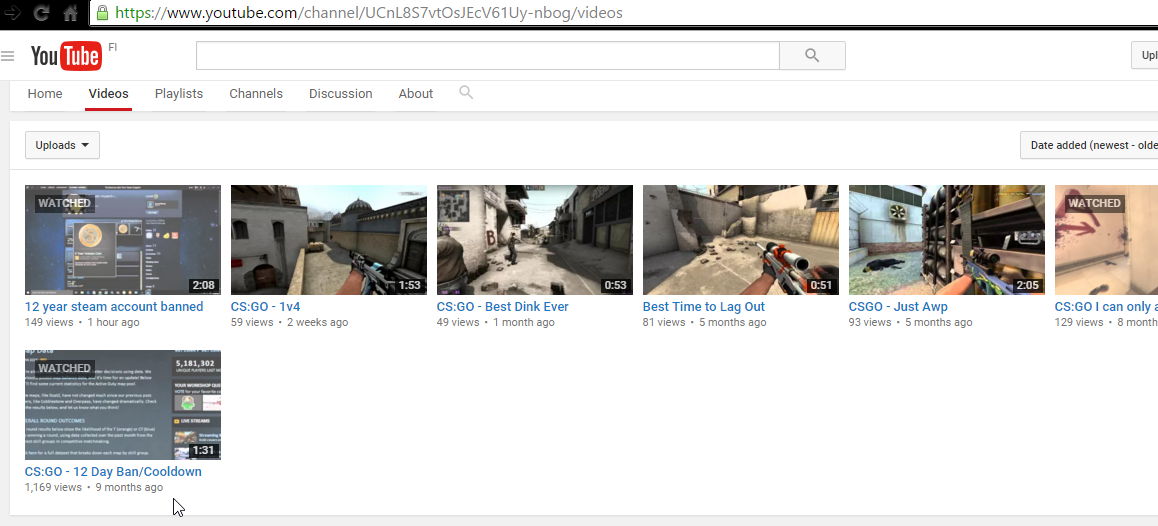Open the Discussion tab
The image size is (1158, 526).
click(x=340, y=94)
